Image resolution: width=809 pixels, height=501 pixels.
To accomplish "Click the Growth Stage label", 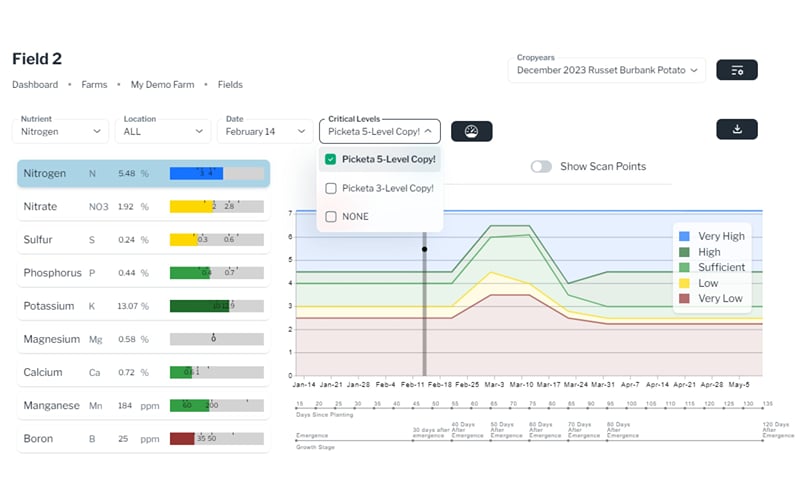I will pyautogui.click(x=315, y=447).
